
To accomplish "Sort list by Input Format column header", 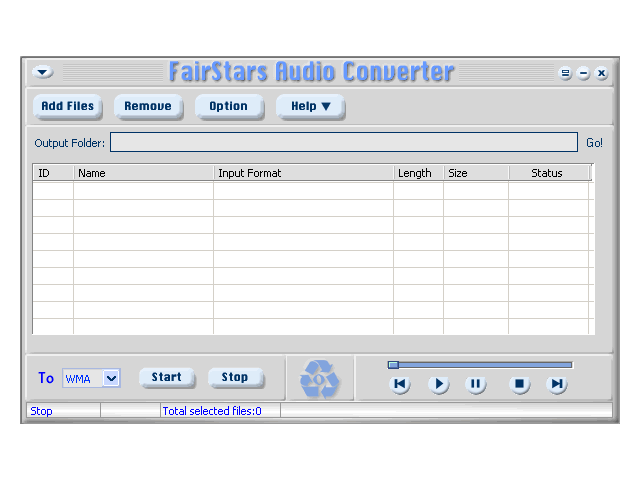I will [304, 173].
